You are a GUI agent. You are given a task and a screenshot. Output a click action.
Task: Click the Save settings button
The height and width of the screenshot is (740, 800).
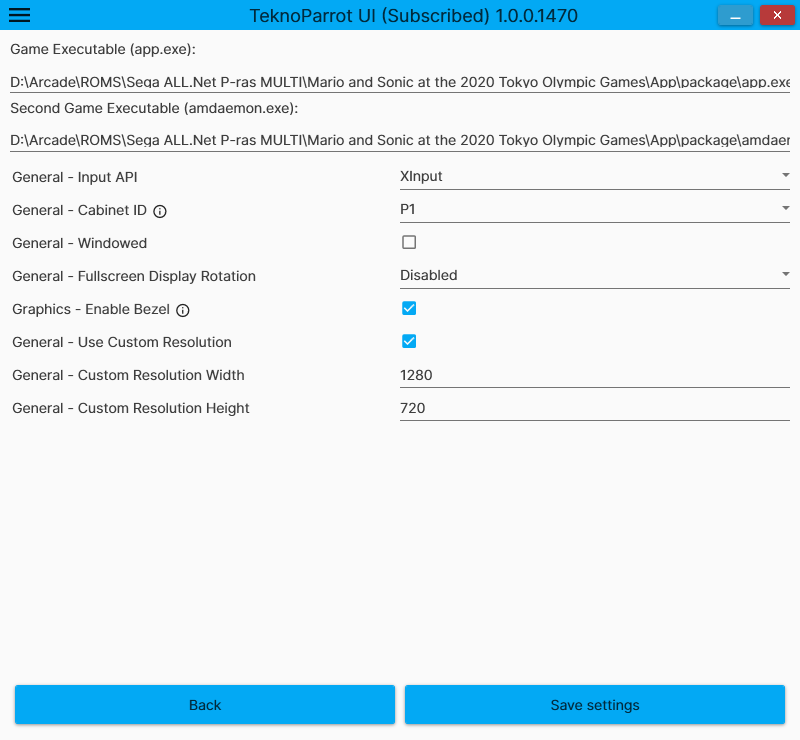(594, 705)
